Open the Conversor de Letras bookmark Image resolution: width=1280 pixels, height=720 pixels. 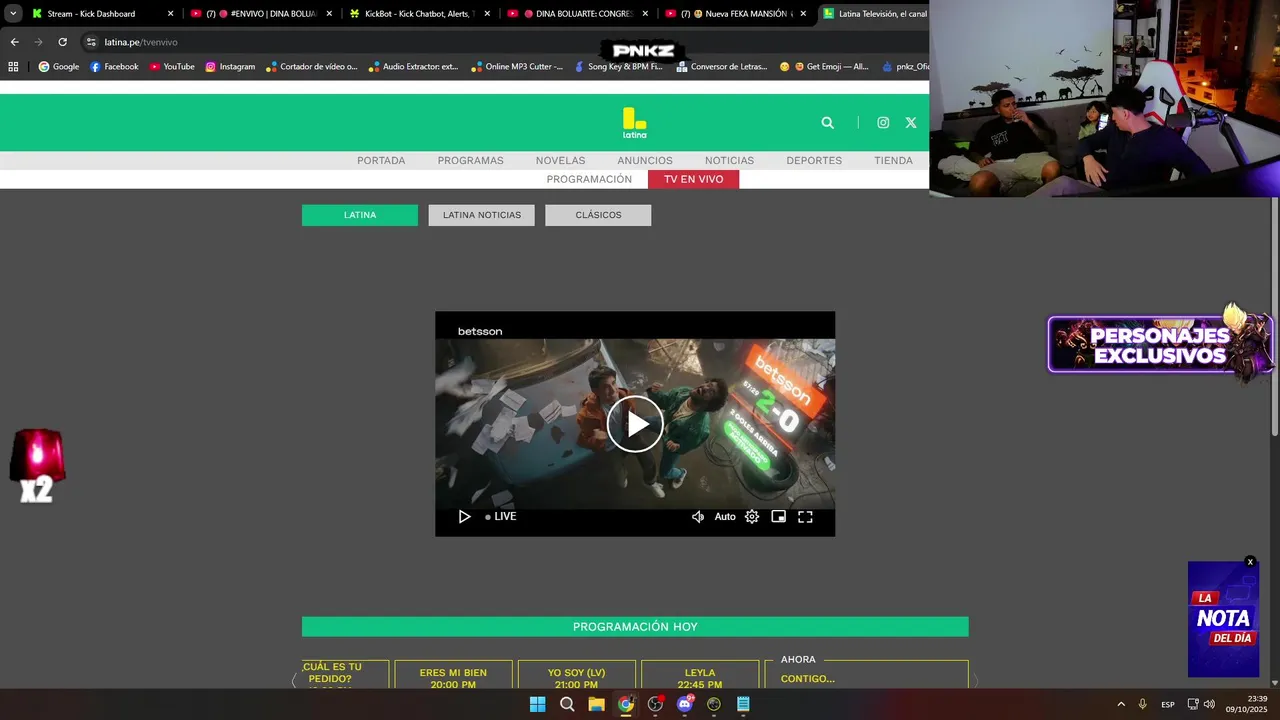(722, 67)
